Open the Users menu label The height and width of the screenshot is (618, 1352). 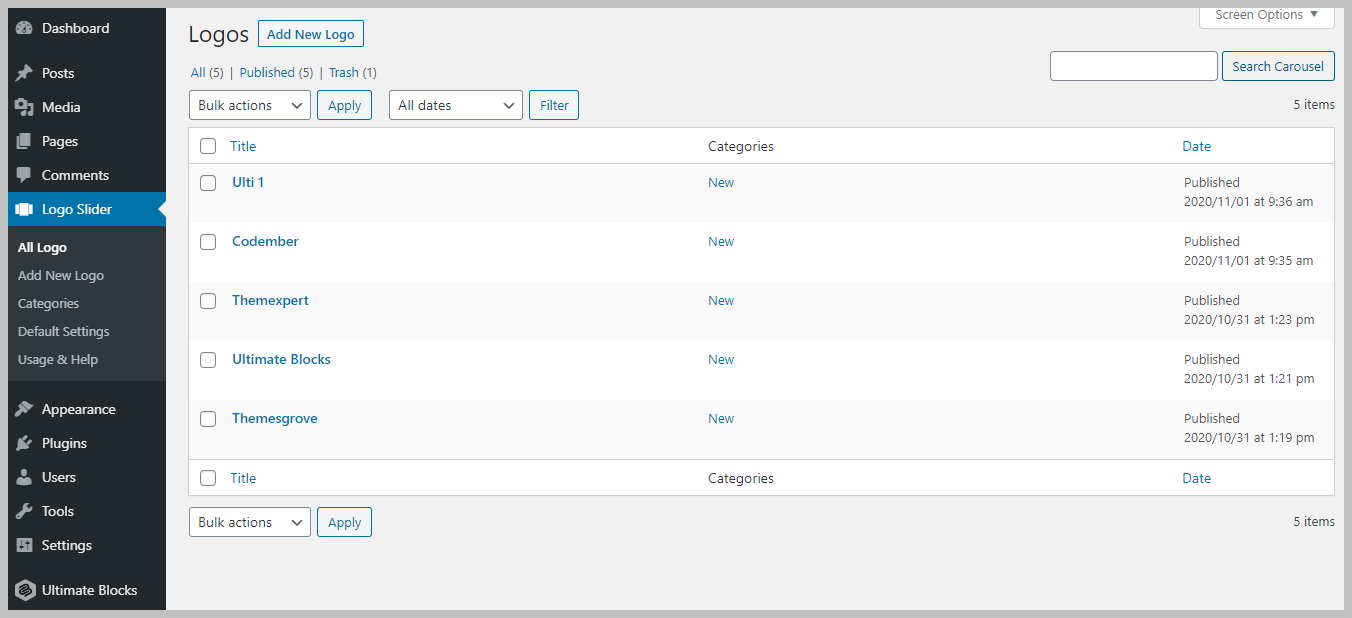click(59, 477)
